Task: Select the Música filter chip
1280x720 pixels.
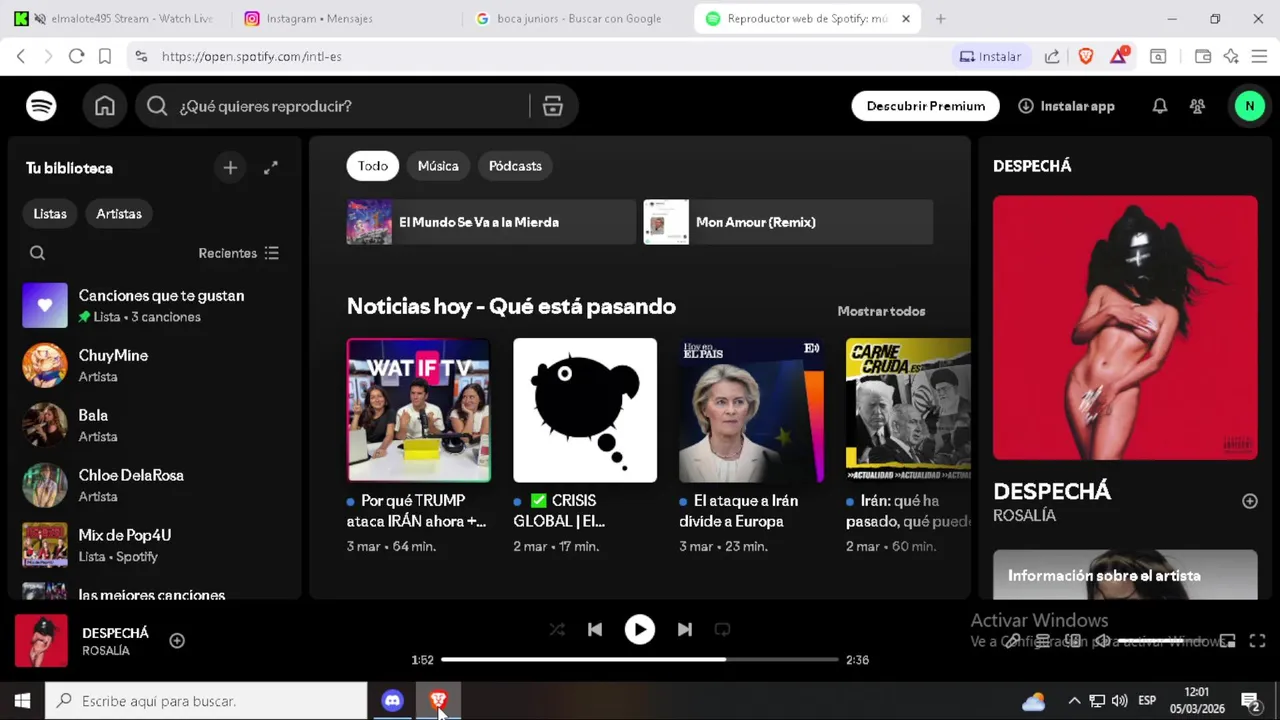Action: 438,166
